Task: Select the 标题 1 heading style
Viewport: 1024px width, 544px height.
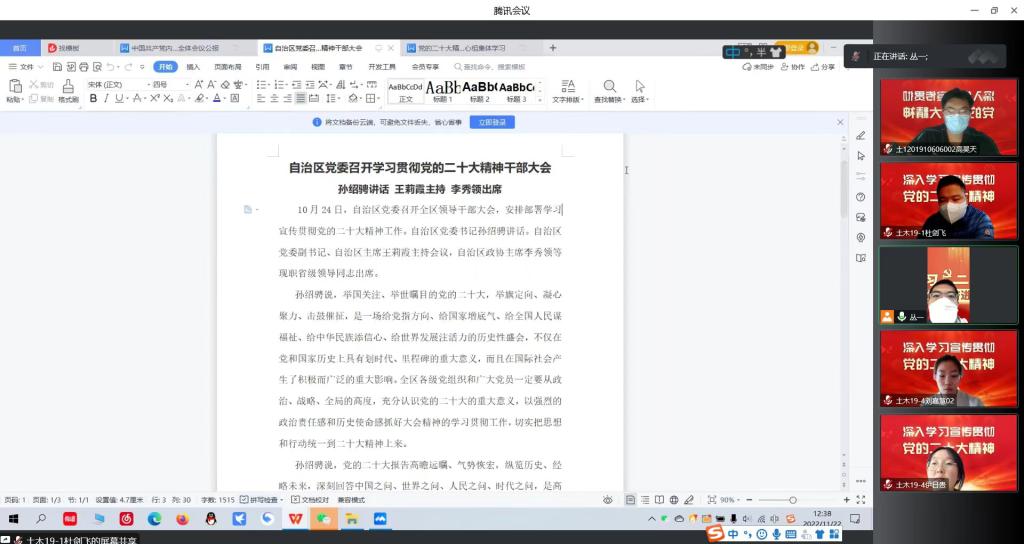Action: click(x=443, y=90)
